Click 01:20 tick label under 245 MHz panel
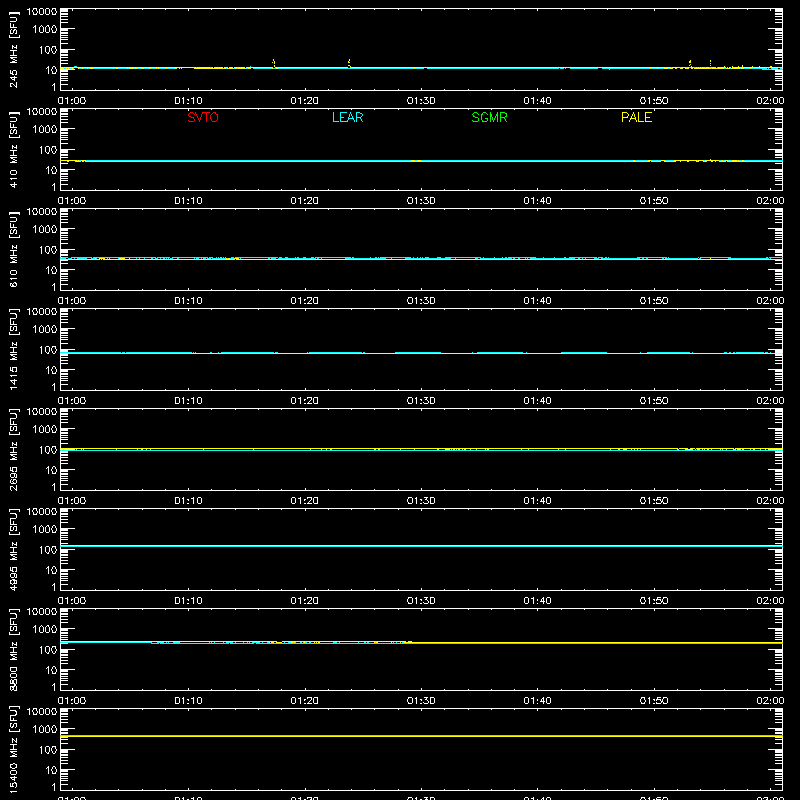Screen dimensions: 800x800 (305, 101)
